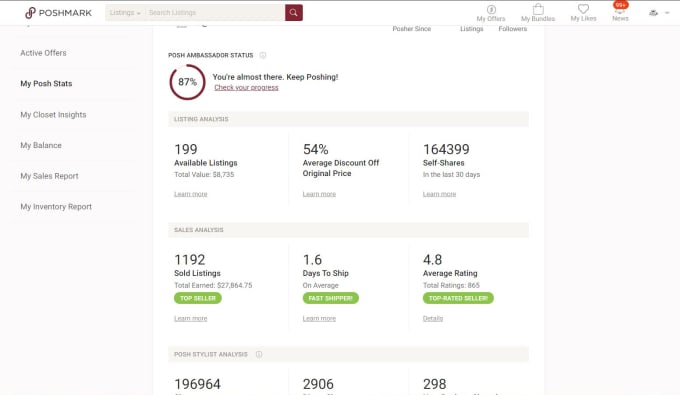Click Details under Average Rating
Screen dimensions: 680x395
(433, 318)
